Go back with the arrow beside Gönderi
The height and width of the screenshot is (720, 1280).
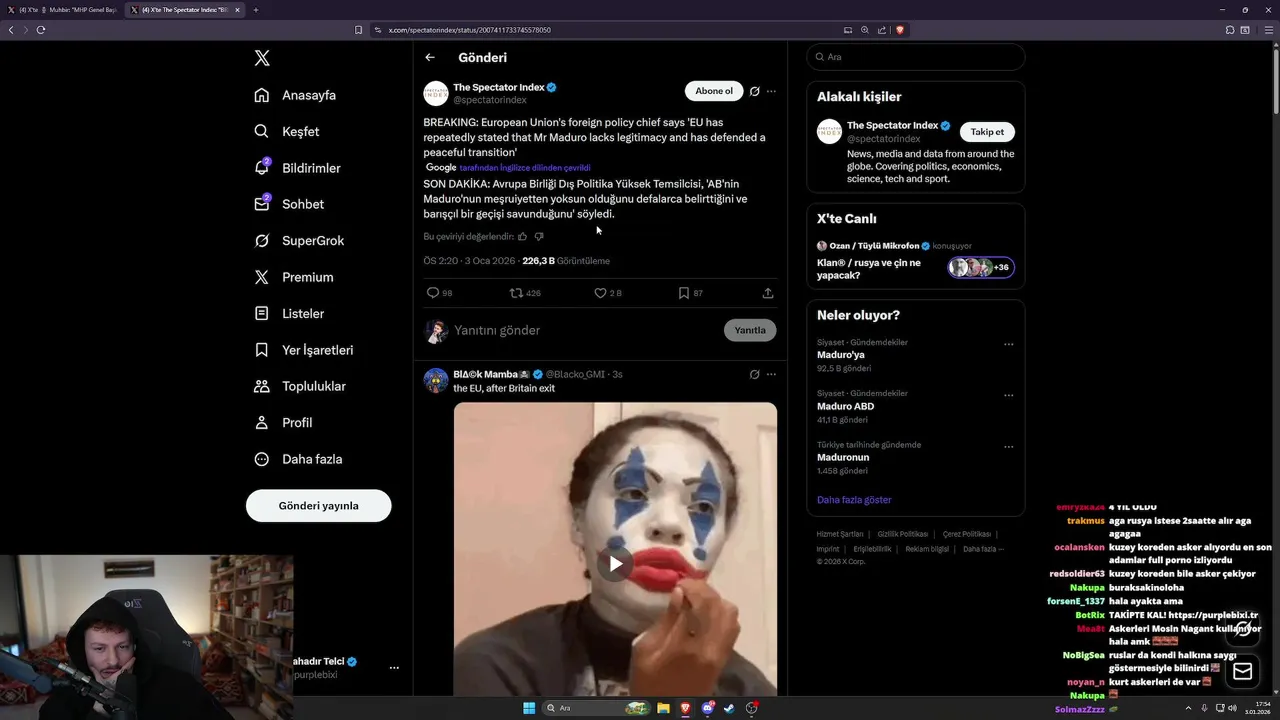tap(430, 57)
